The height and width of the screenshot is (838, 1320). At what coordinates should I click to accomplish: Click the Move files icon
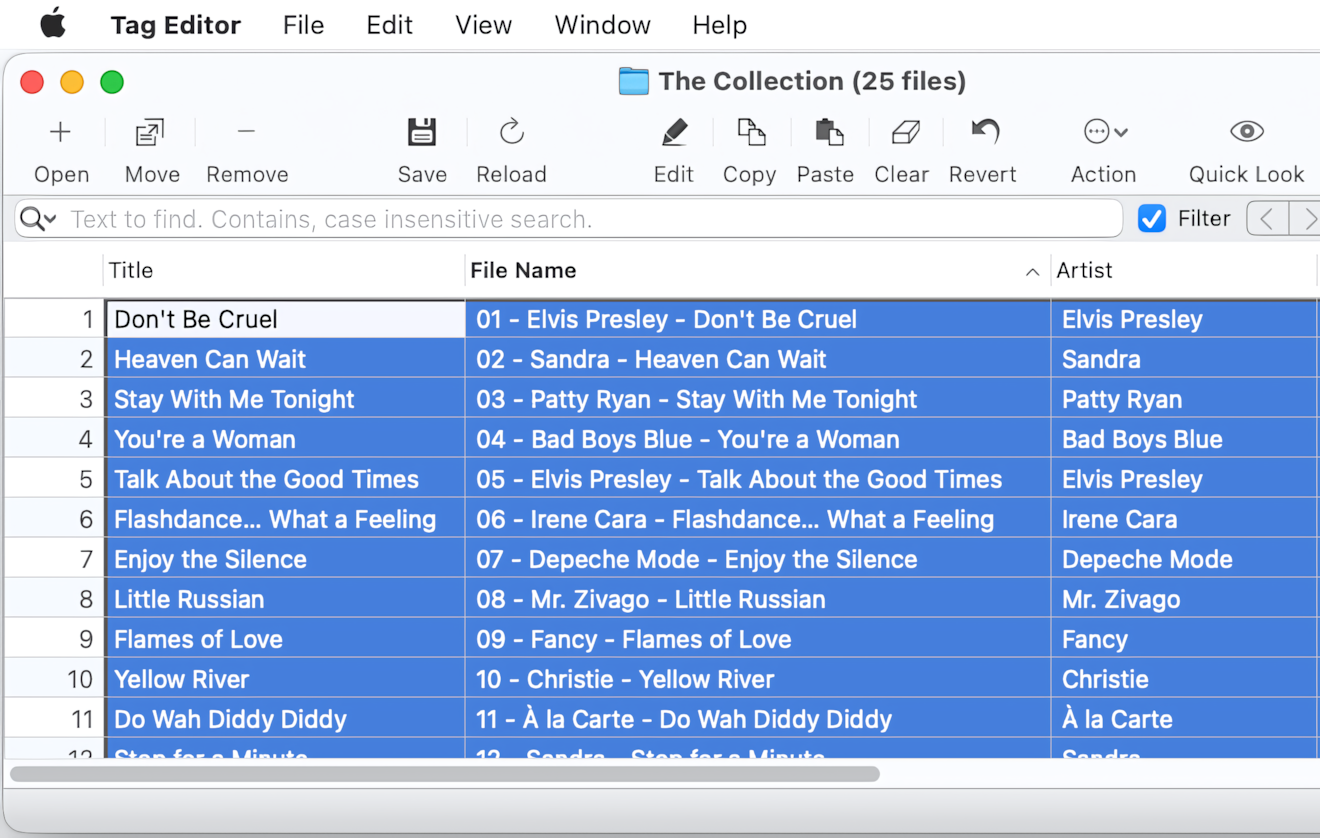click(x=151, y=132)
